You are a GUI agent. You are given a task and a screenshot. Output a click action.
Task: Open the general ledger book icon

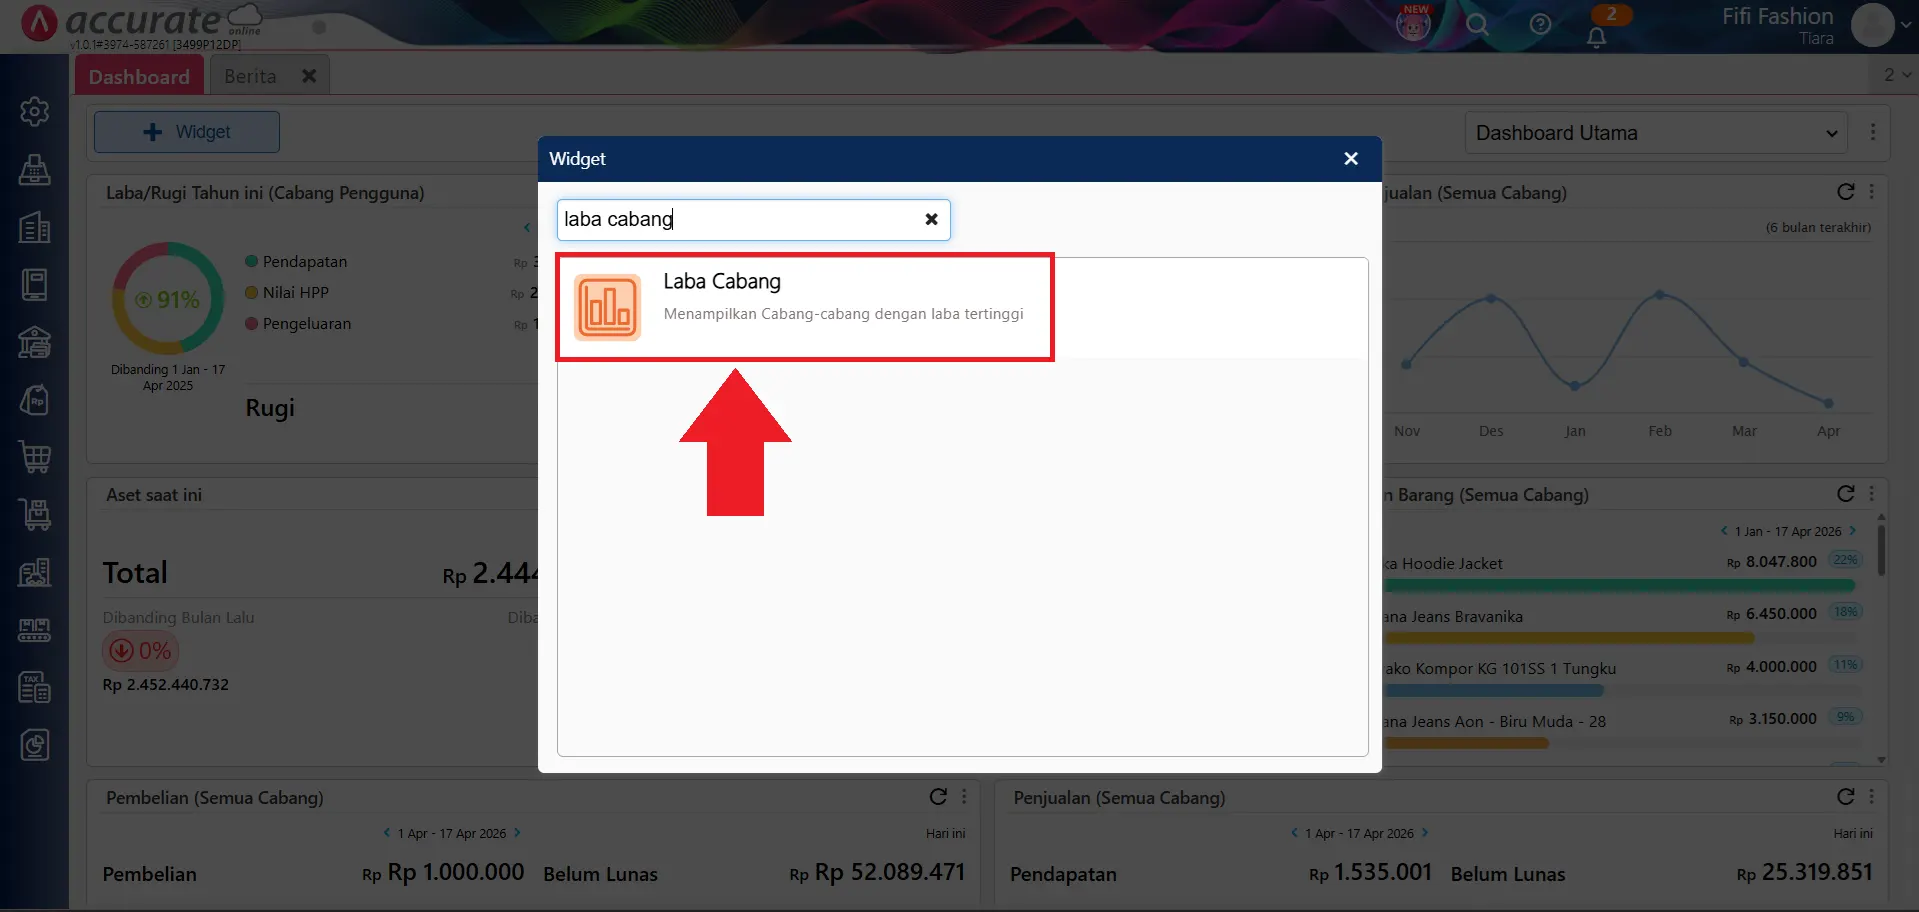[x=35, y=285]
